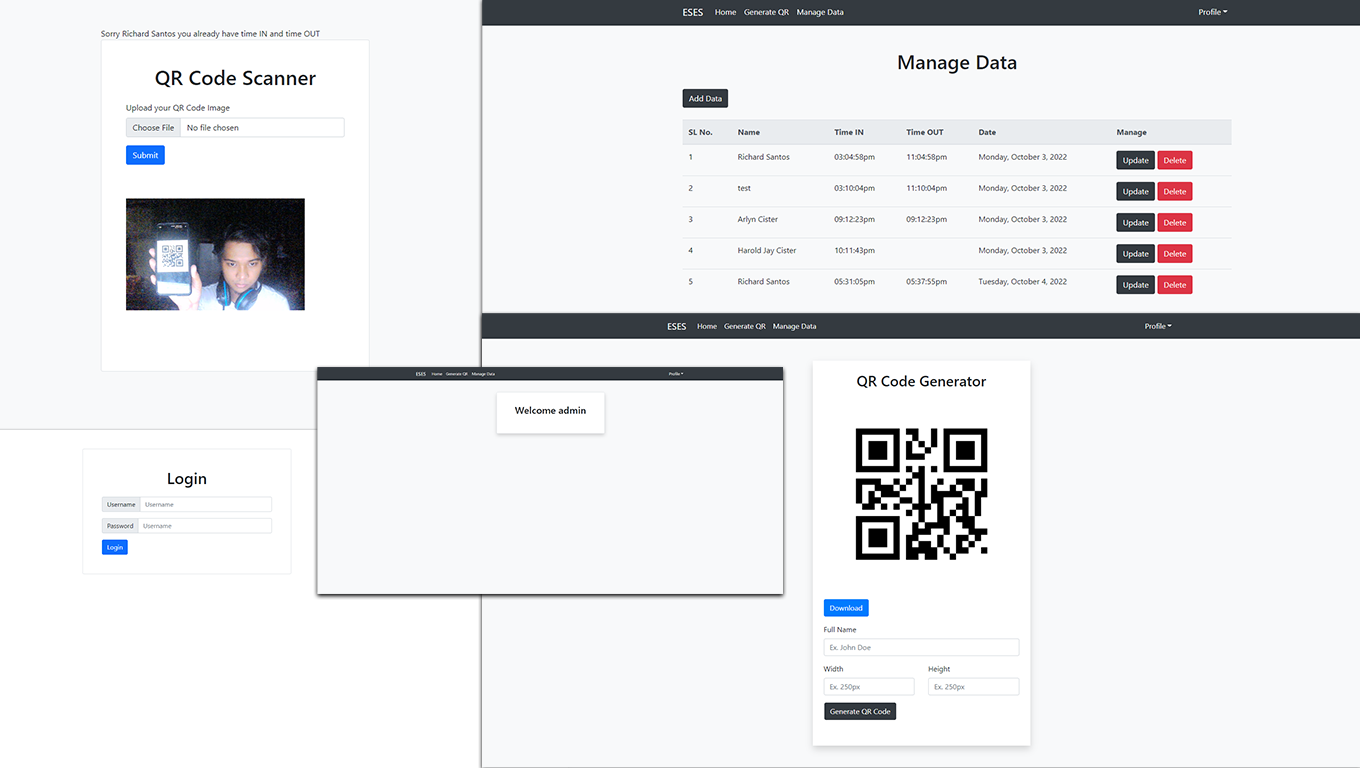Viewport: 1360px width, 768px height.
Task: Open Generate QR in Manage Data navbar
Action: coord(766,12)
